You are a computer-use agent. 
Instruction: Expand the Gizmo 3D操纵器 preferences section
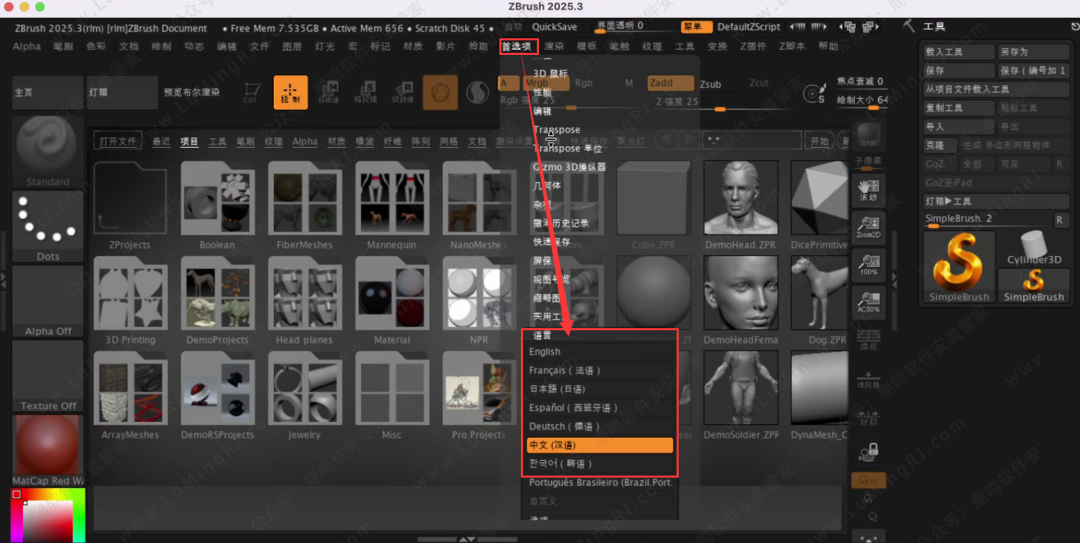(570, 167)
